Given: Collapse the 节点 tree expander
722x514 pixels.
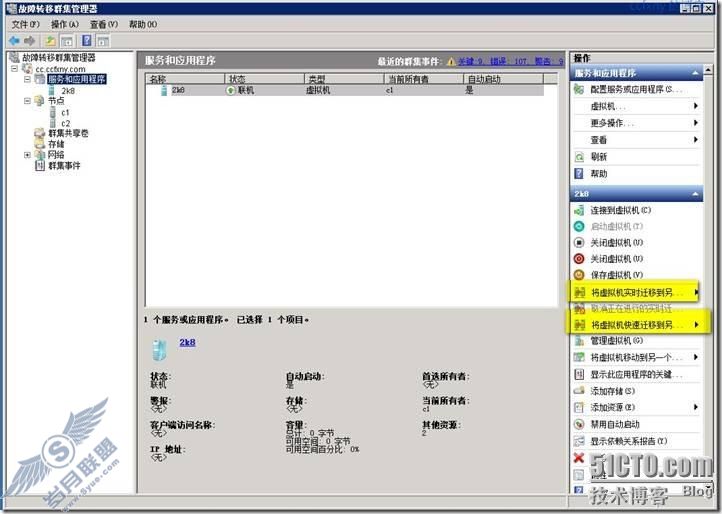Looking at the screenshot, I should pos(28,101).
